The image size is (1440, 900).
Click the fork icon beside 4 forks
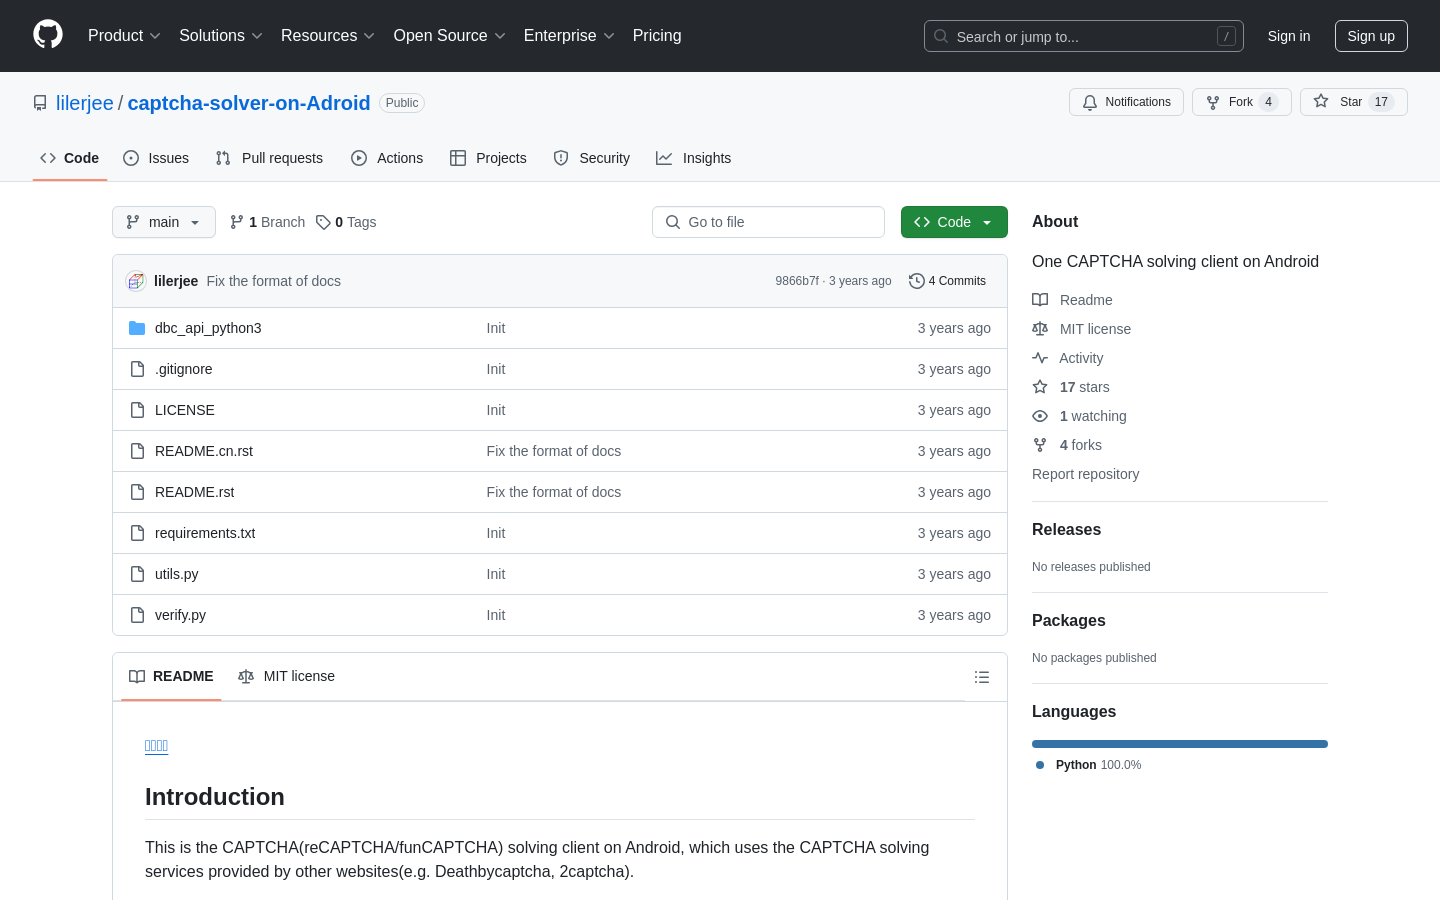[x=1040, y=445]
